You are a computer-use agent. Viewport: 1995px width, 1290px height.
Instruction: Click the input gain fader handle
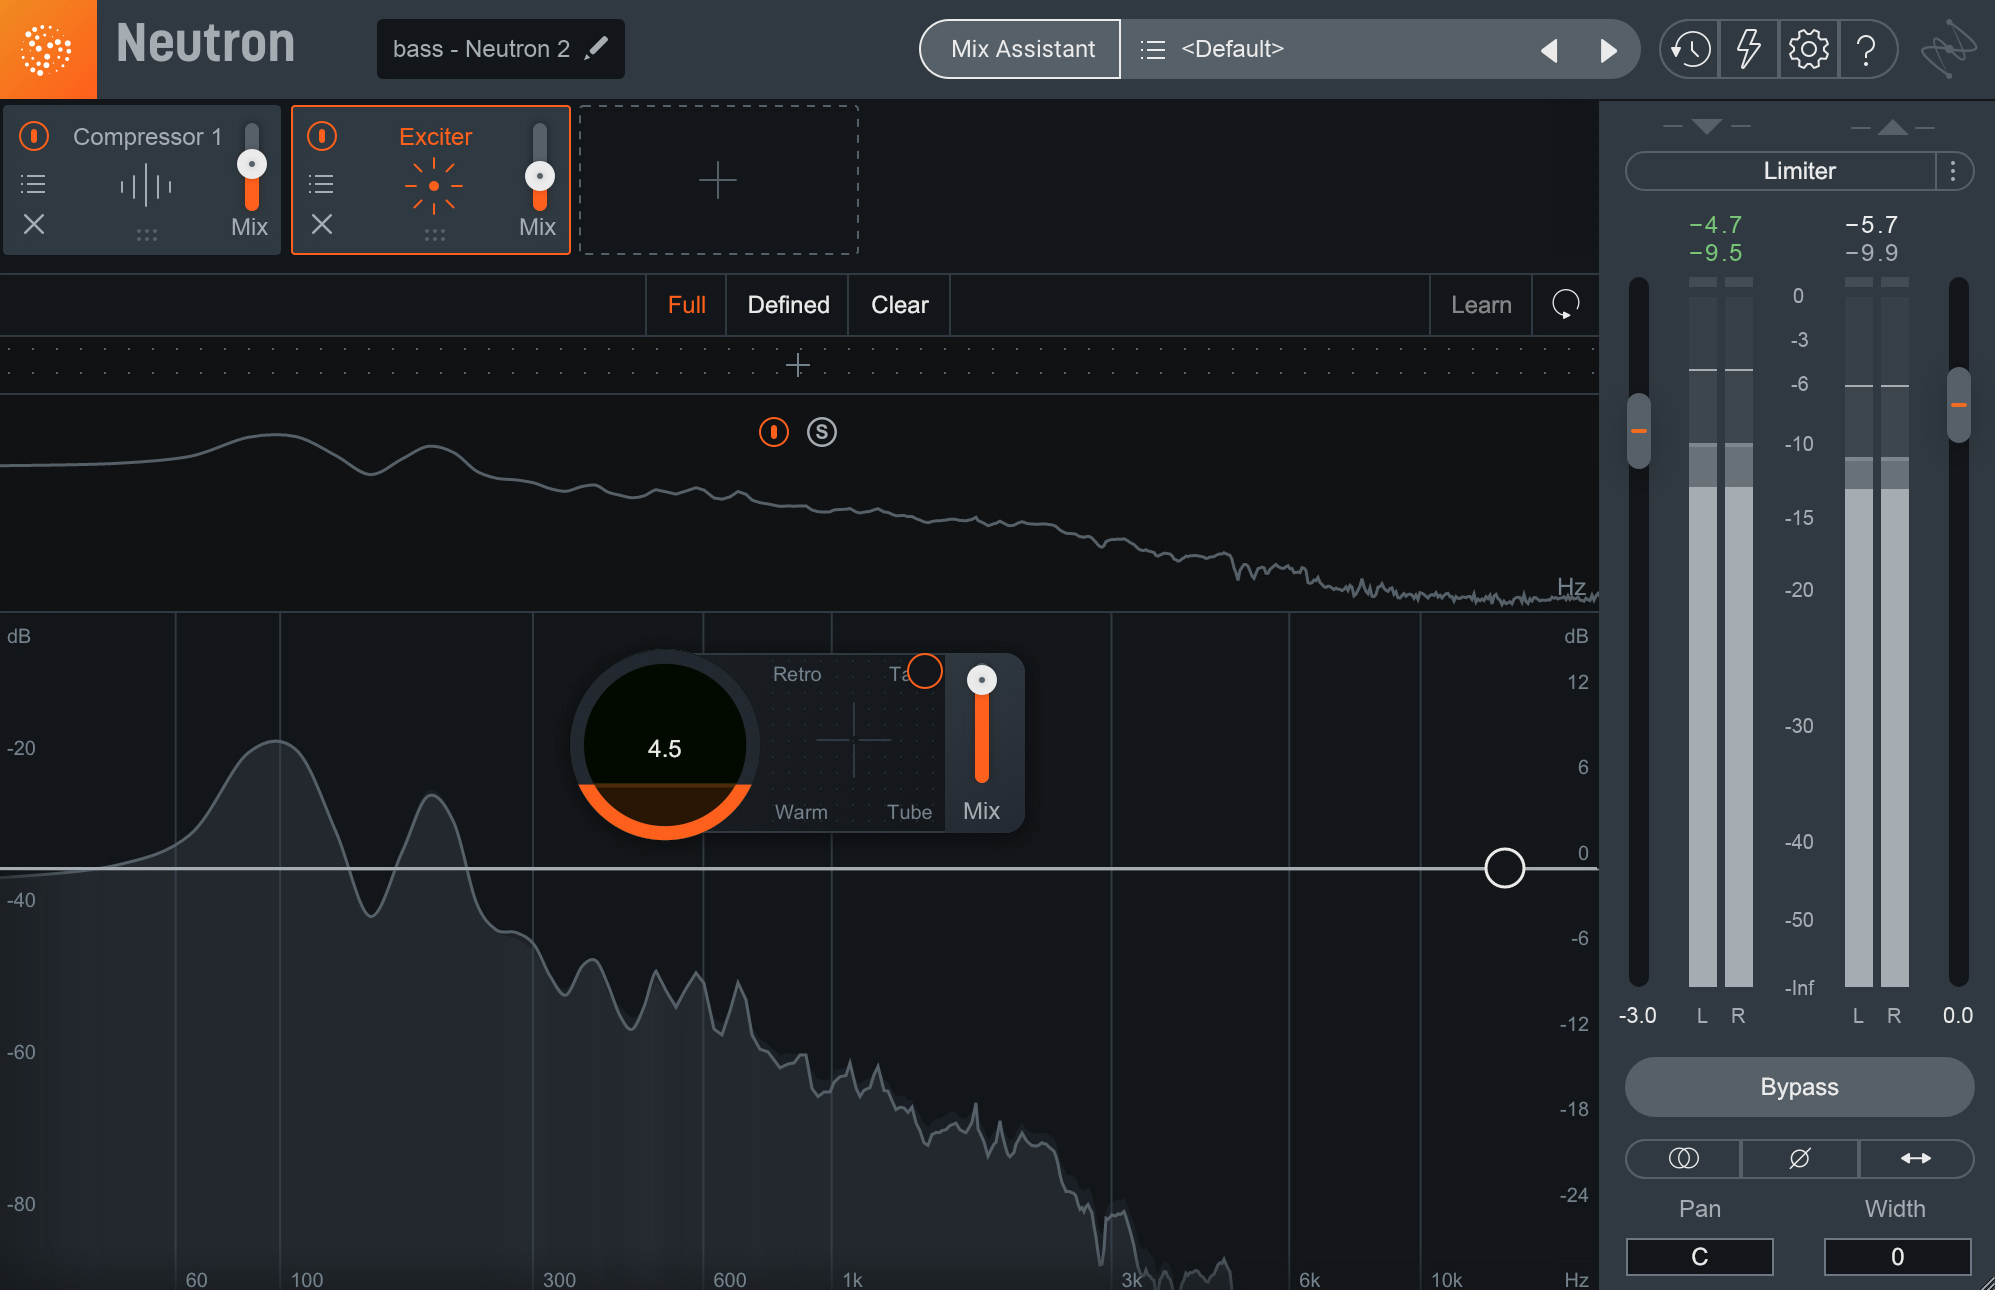[1639, 431]
